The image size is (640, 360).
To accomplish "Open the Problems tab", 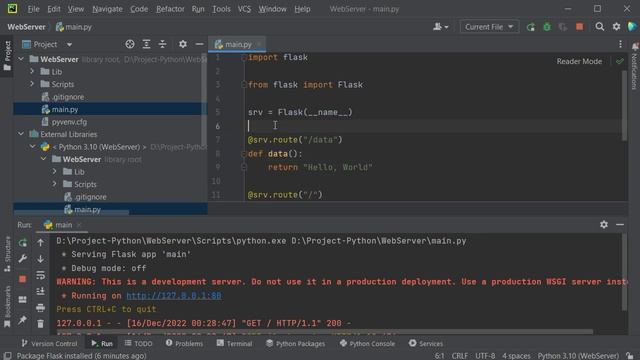I will tap(184, 344).
